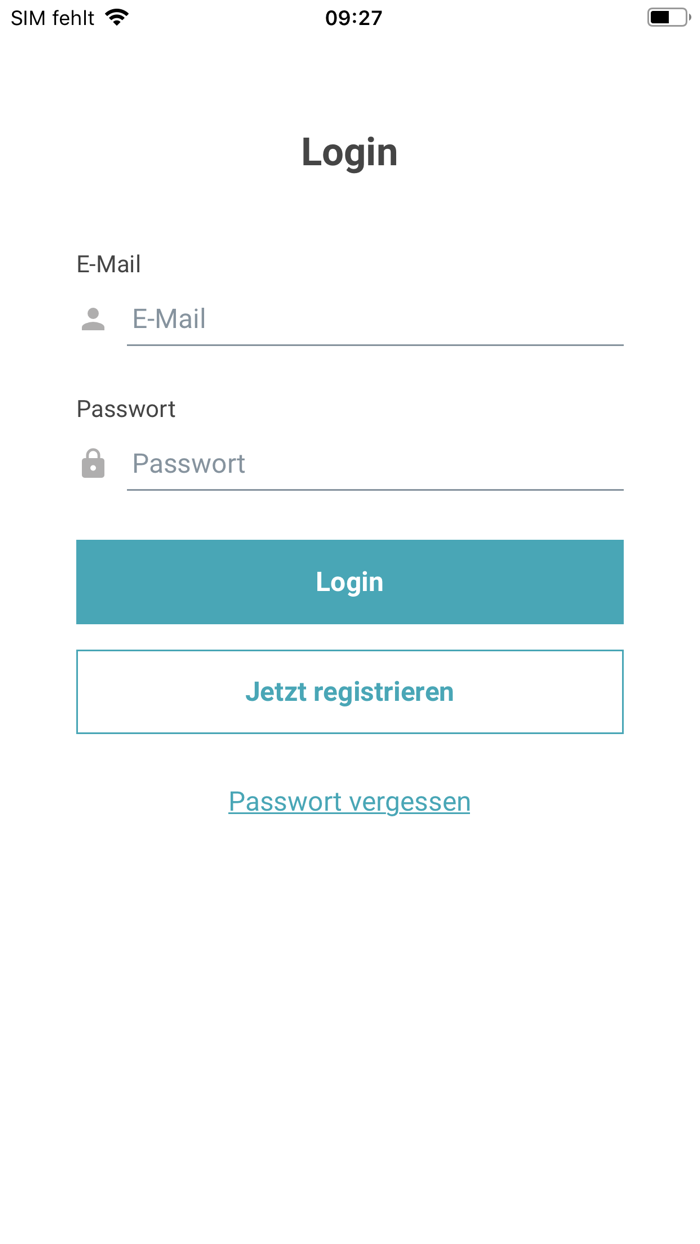Click the person icon beside E-Mail field
Screen dimensions: 700x1244
(93, 318)
